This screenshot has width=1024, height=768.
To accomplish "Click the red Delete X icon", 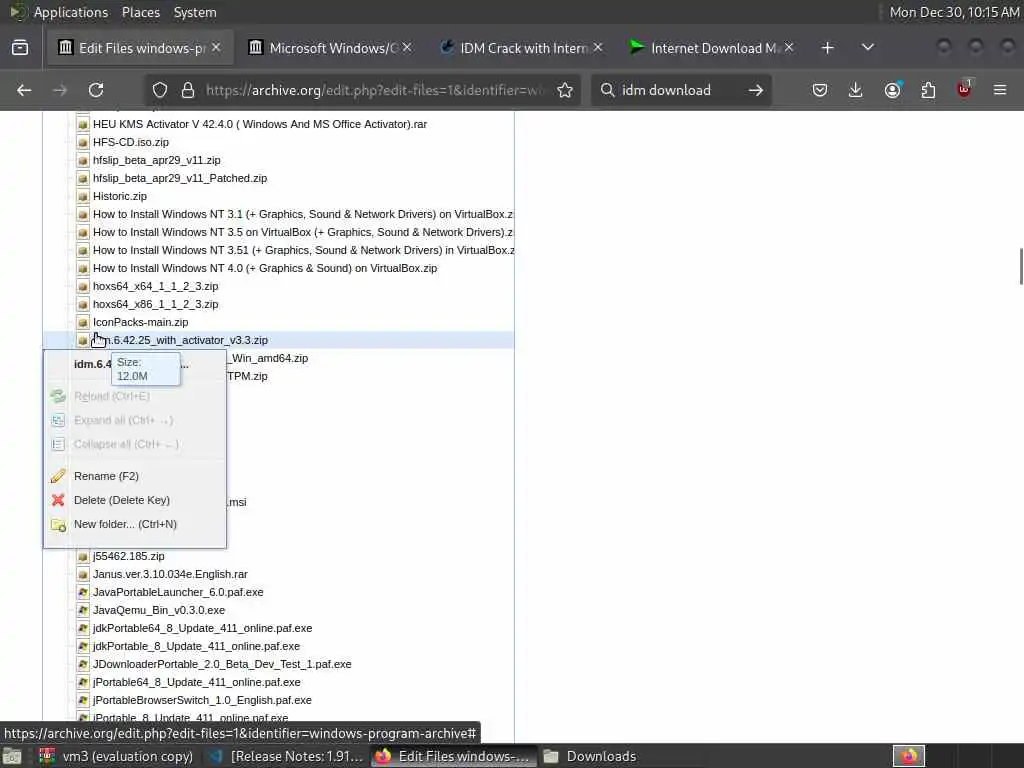I will 58,500.
